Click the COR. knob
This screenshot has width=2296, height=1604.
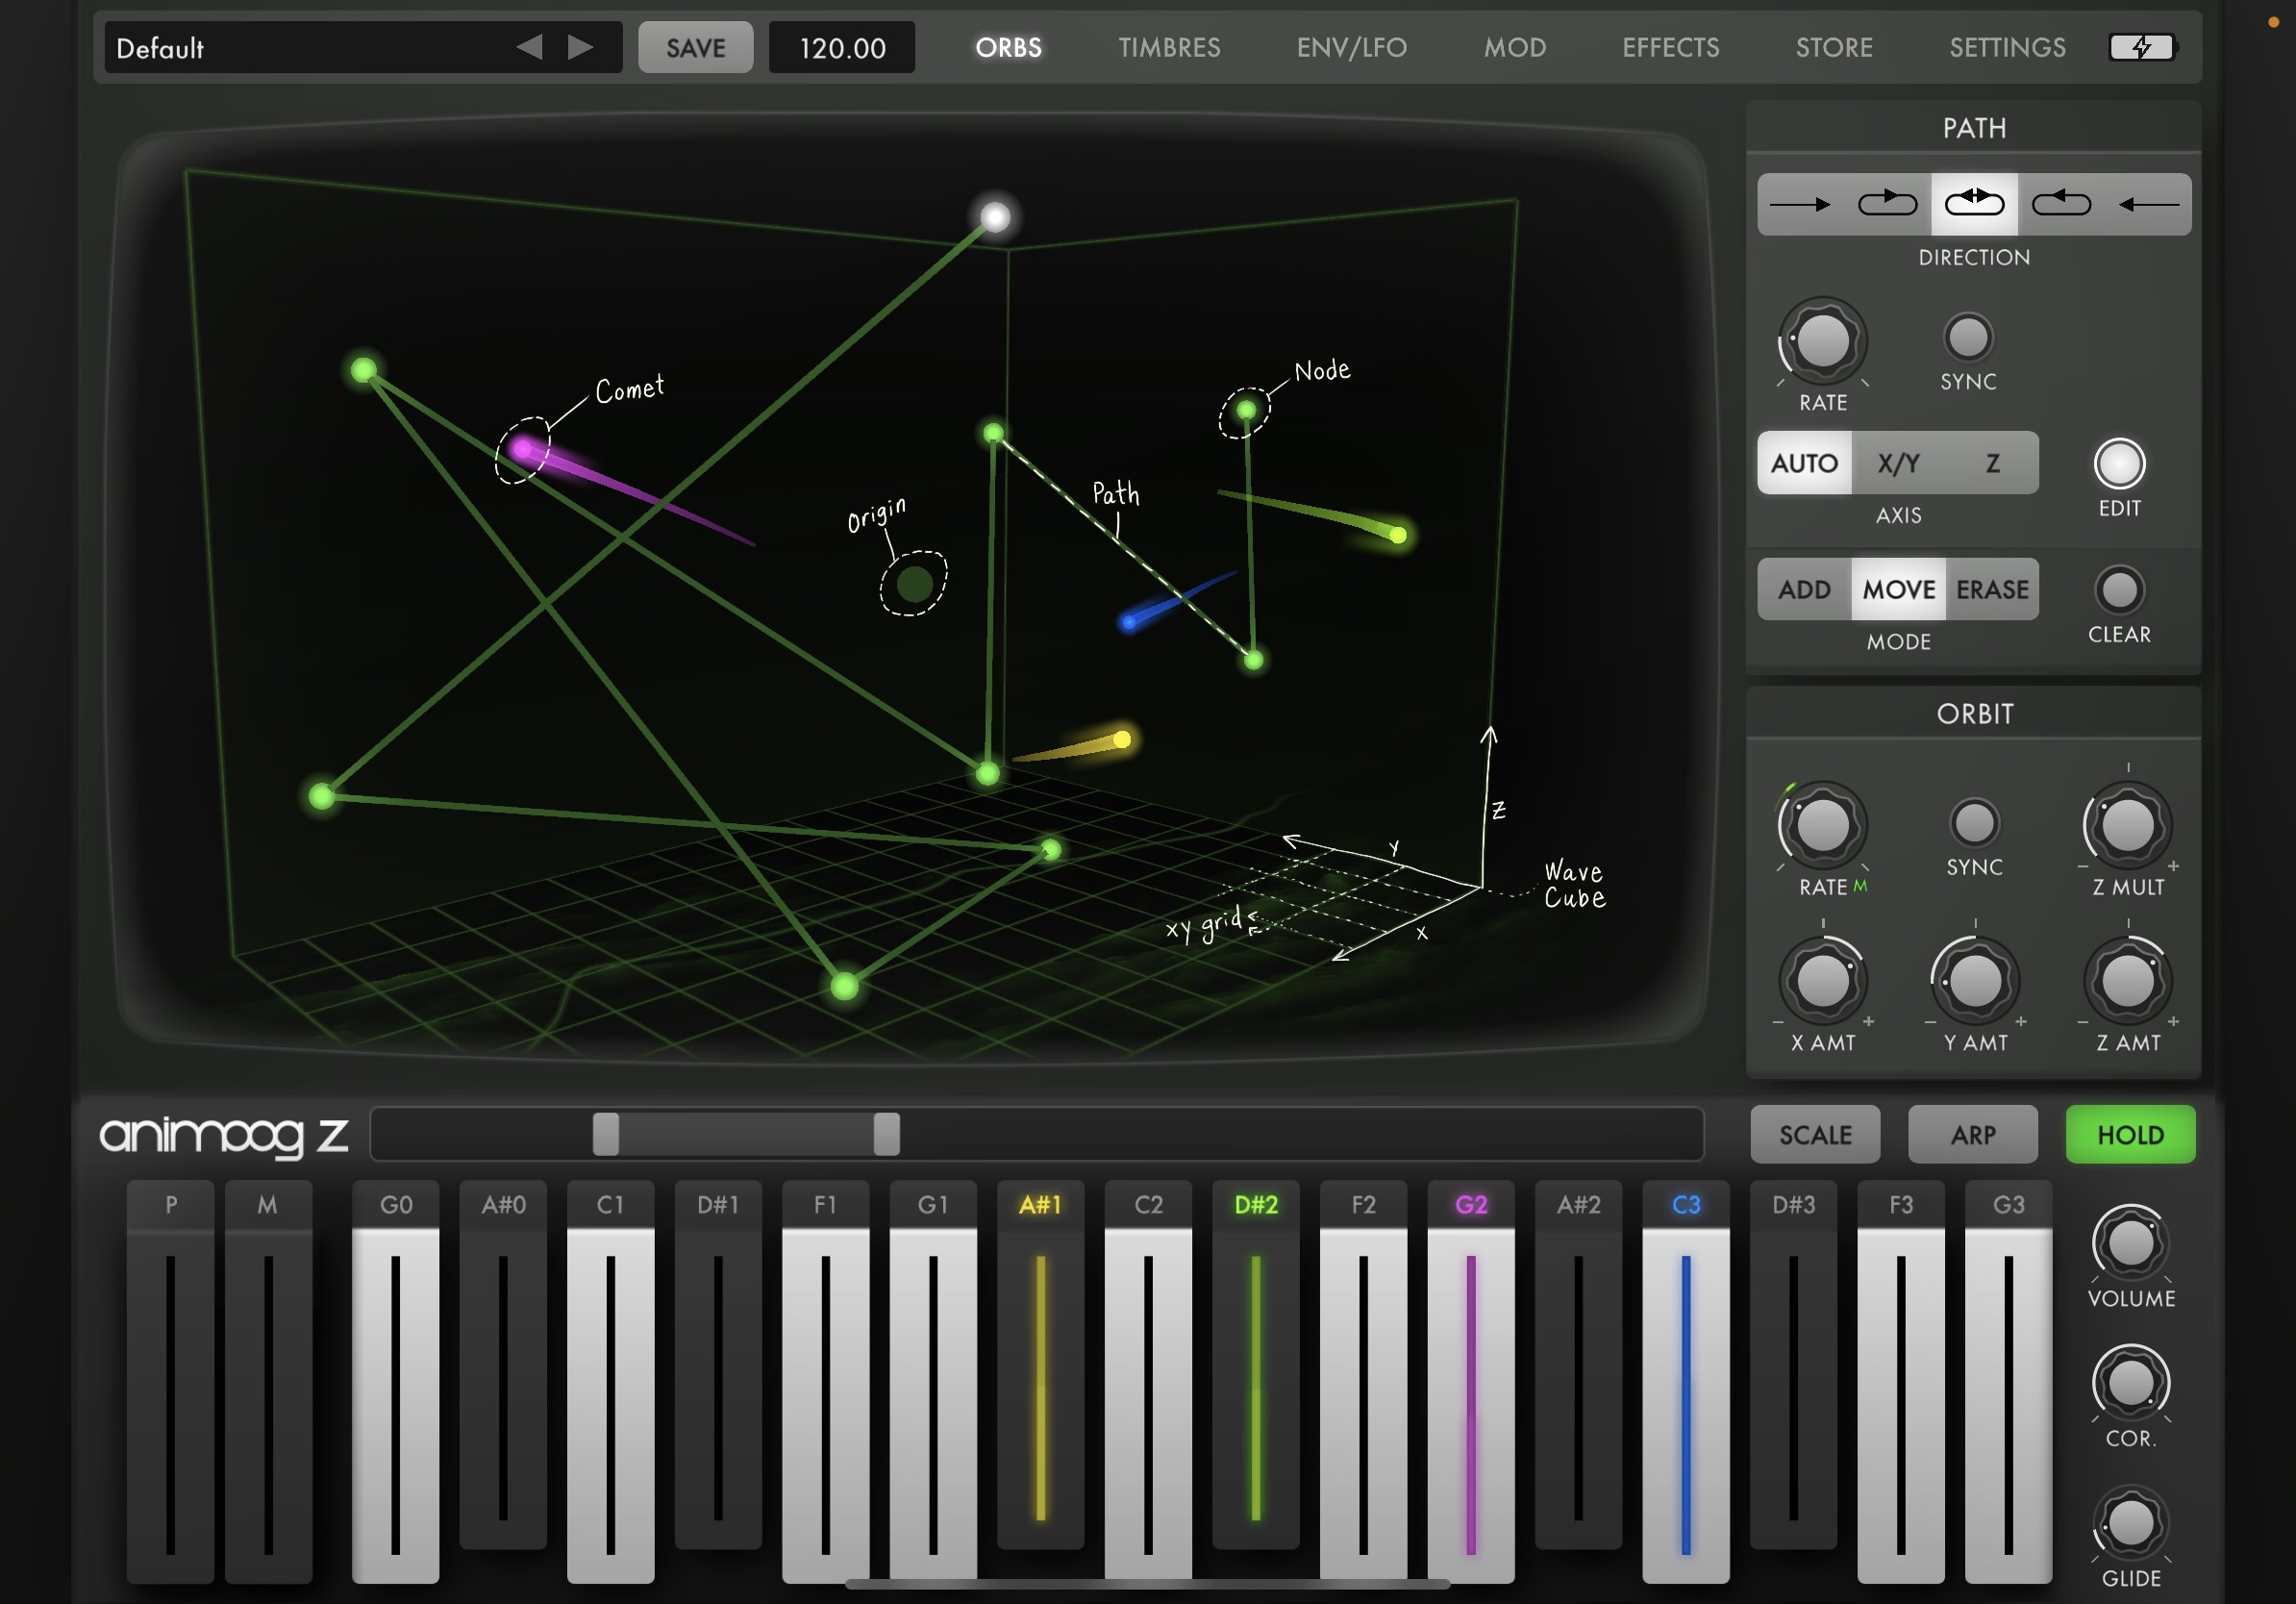tap(2130, 1383)
